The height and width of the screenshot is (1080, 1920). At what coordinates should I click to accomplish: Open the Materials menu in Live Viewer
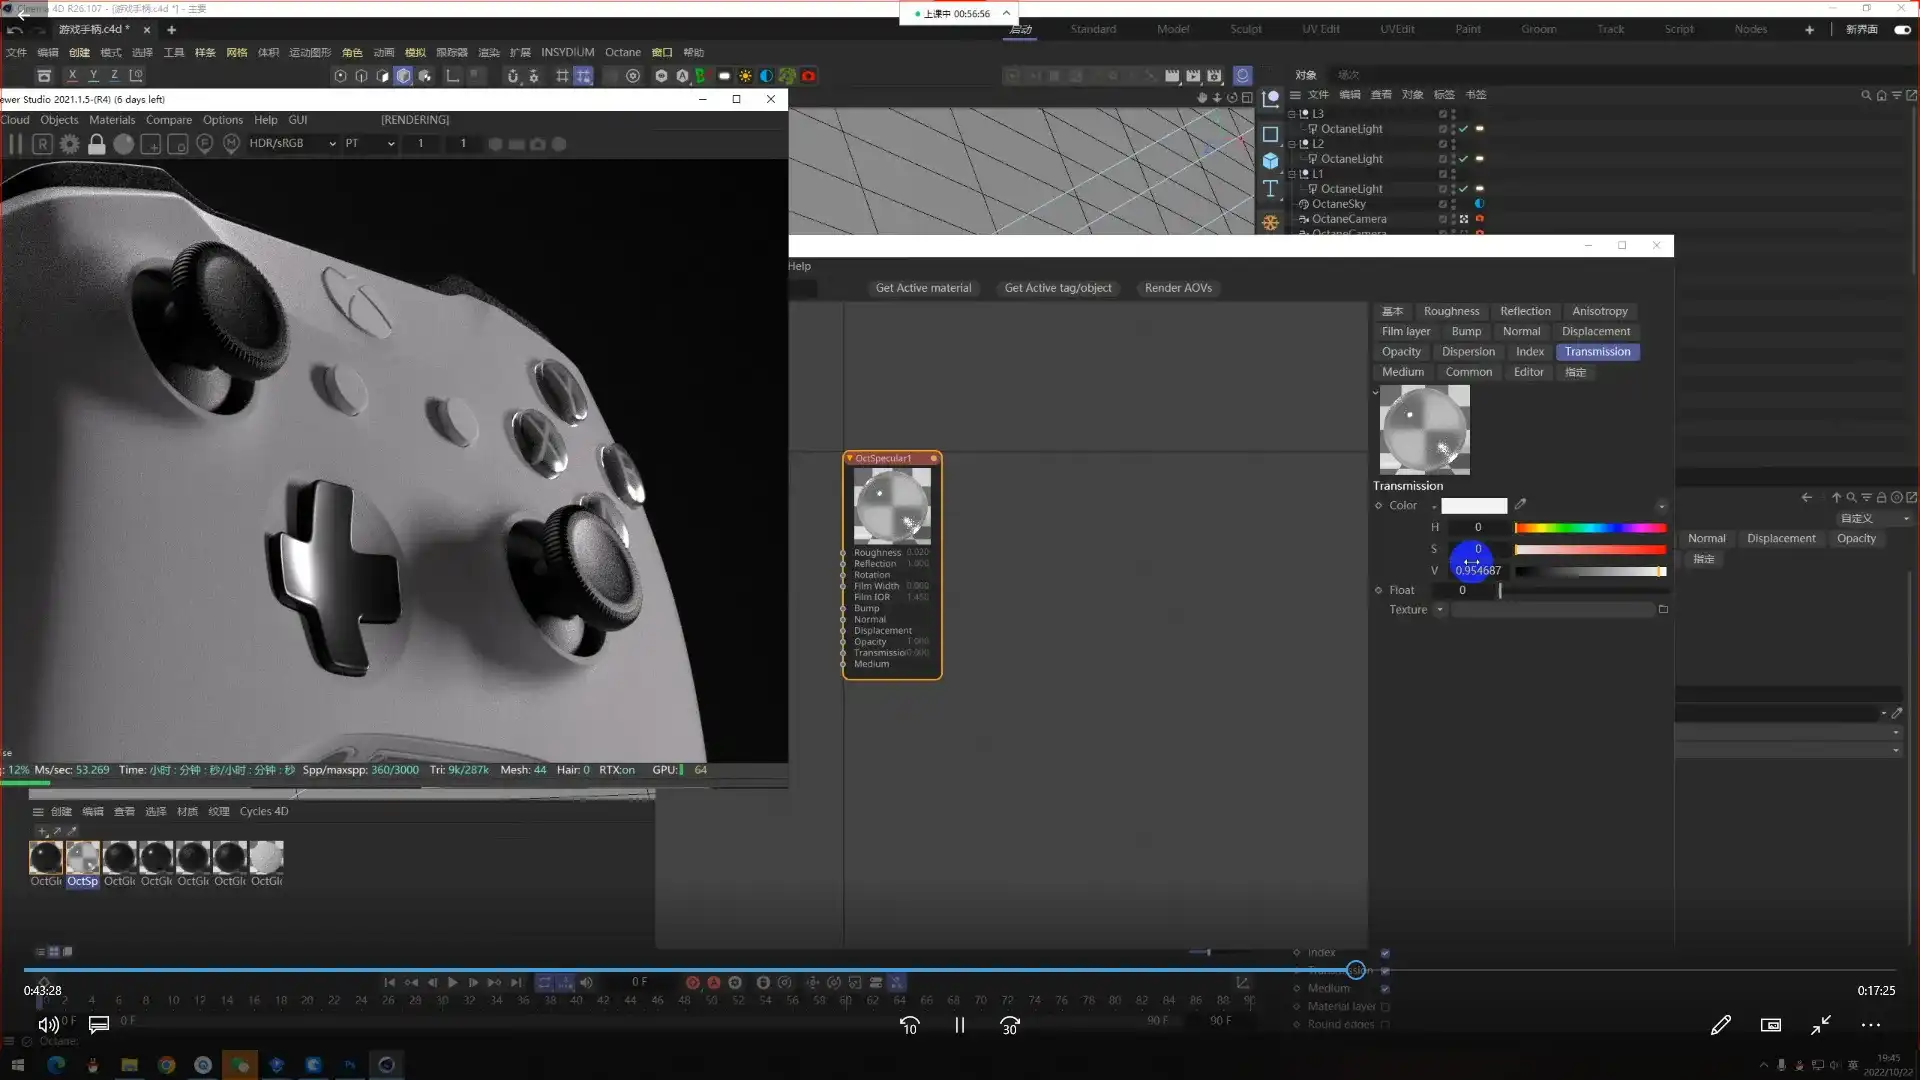tap(111, 120)
